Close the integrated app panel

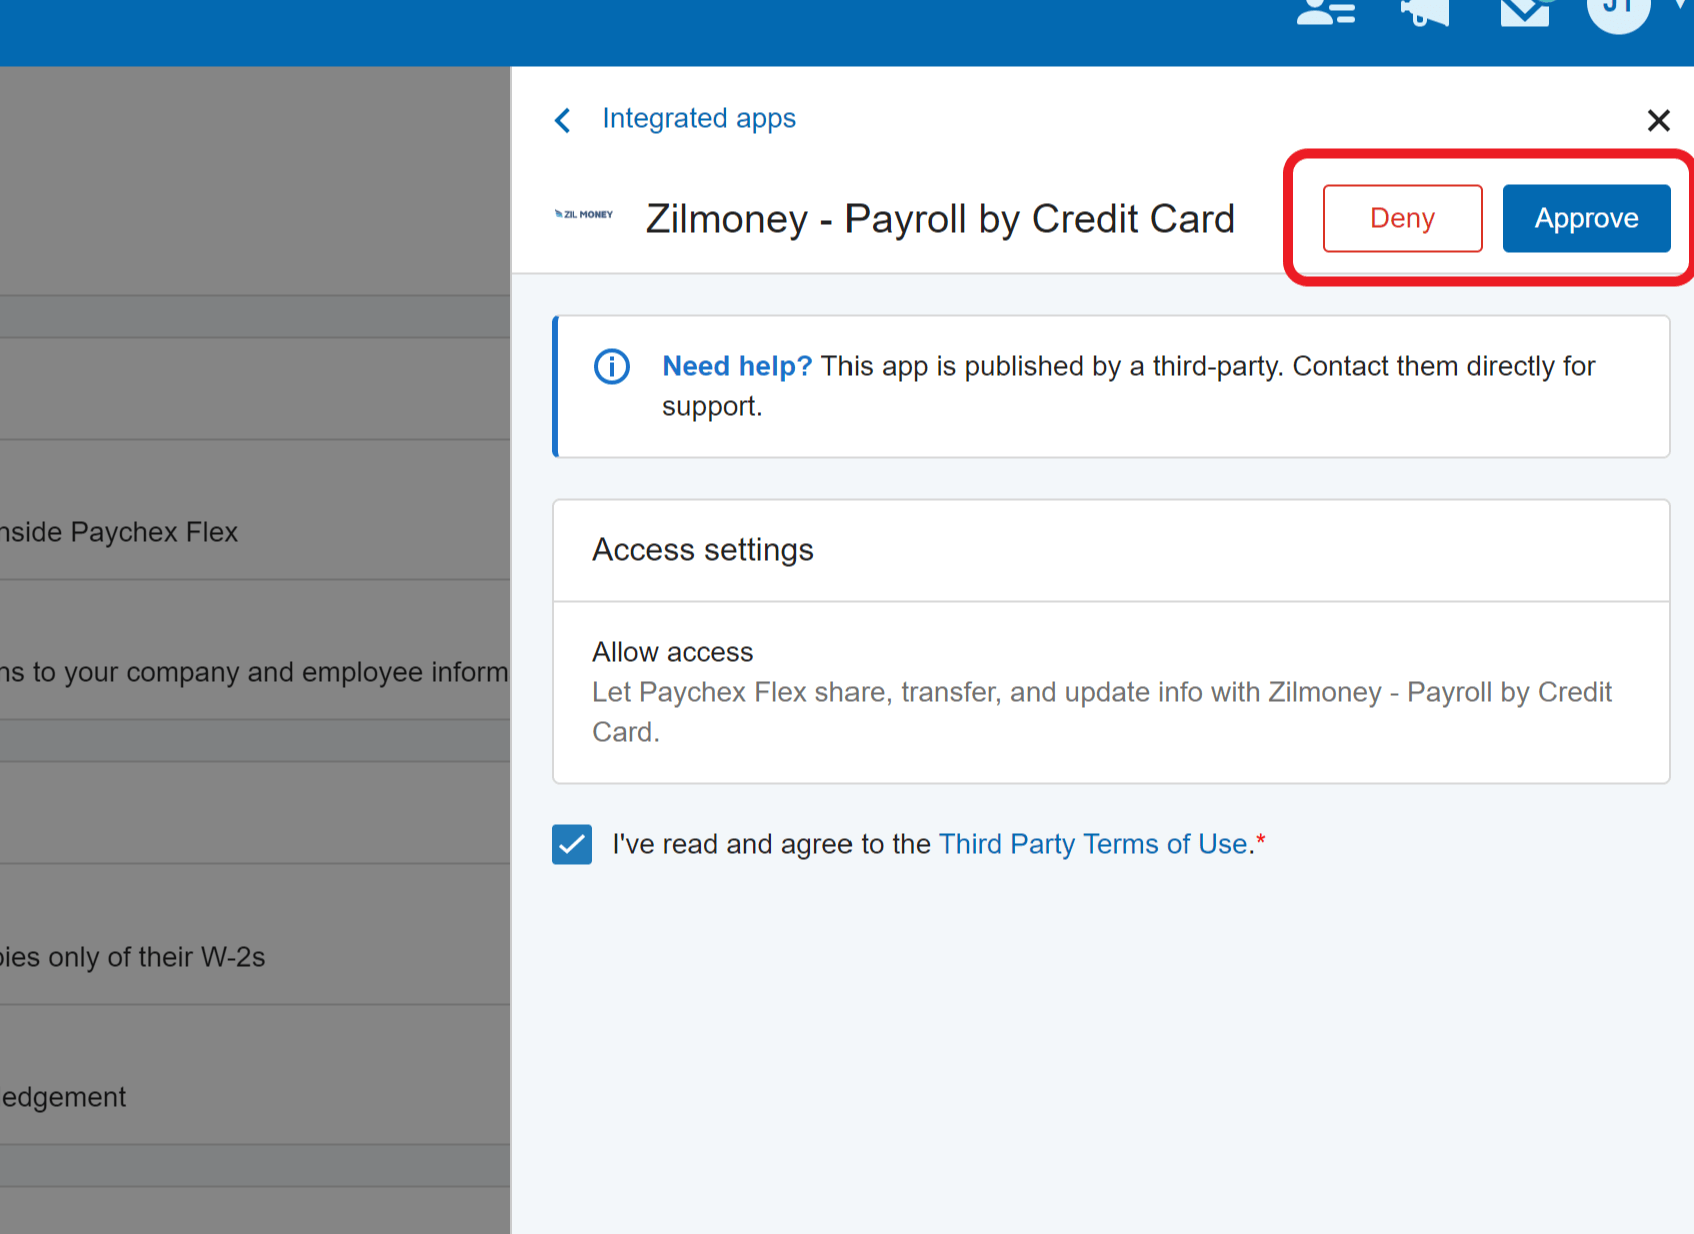[x=1658, y=120]
